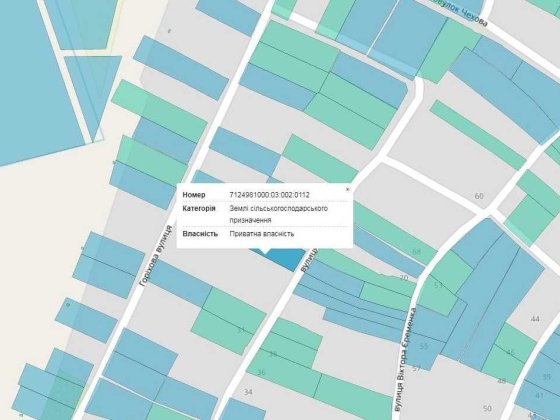This screenshot has height=420, width=560.
Task: Click house number 34 on the map
Action: (248, 392)
